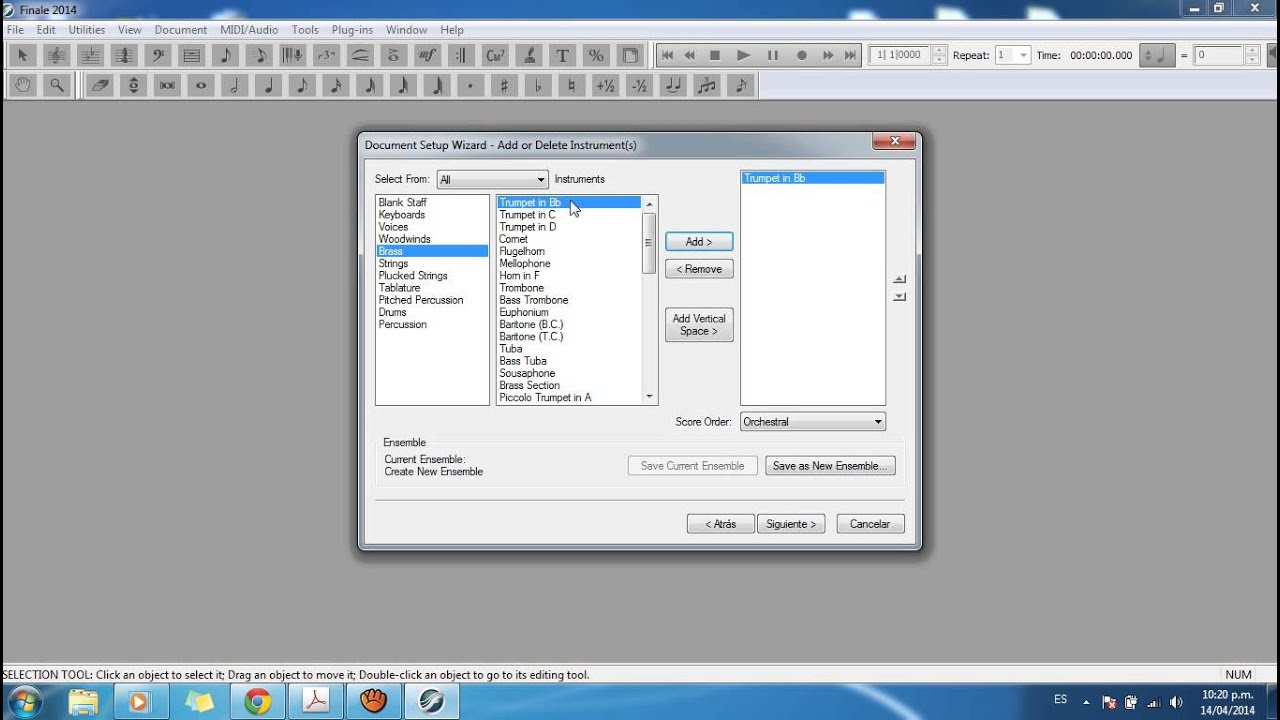Click Save as New Ensemble button
This screenshot has width=1280, height=720.
[830, 466]
